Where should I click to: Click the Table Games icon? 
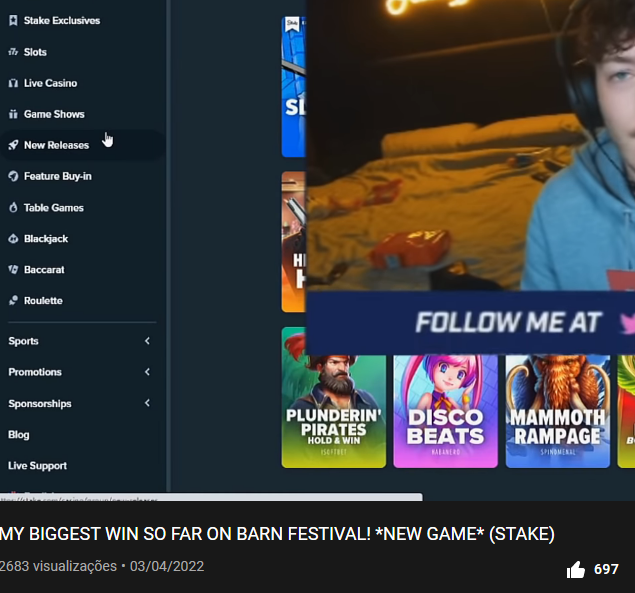[x=13, y=207]
